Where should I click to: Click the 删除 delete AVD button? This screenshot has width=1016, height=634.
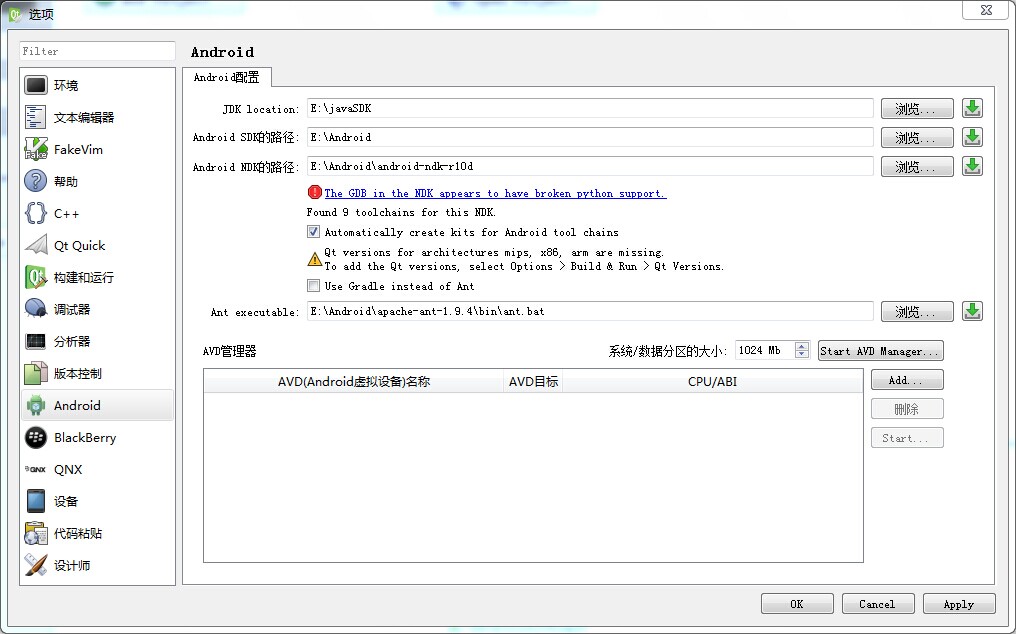(x=907, y=409)
